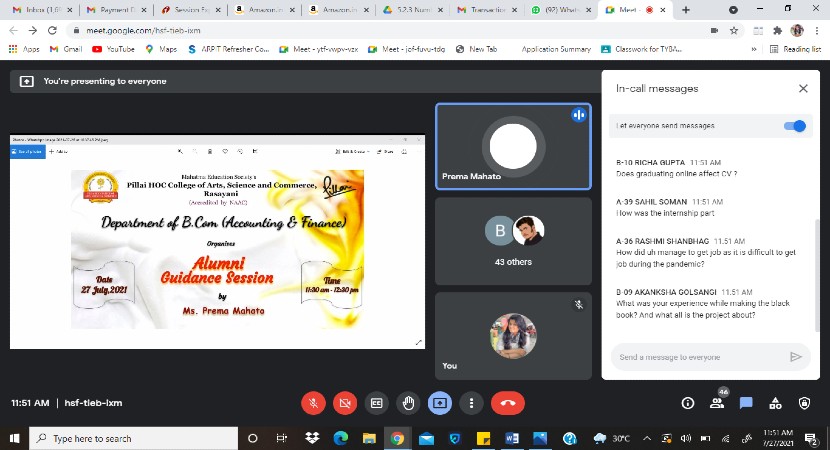Show the participants list
Screen dimensions: 830x450
717,403
